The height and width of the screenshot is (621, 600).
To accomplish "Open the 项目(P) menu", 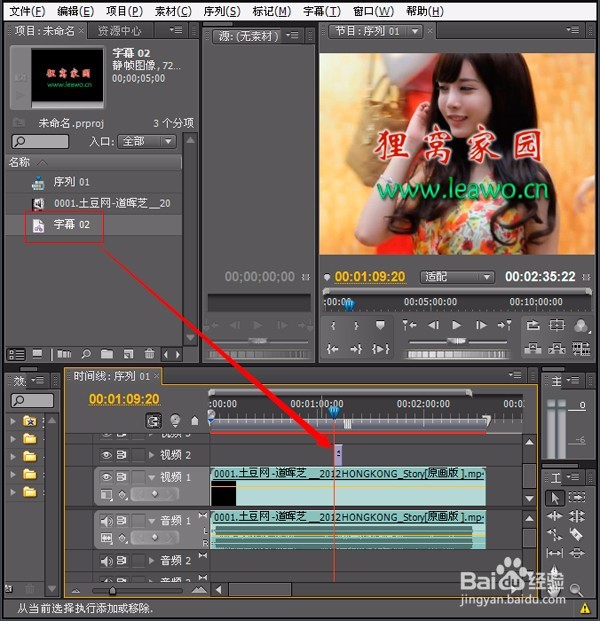I will (x=124, y=11).
